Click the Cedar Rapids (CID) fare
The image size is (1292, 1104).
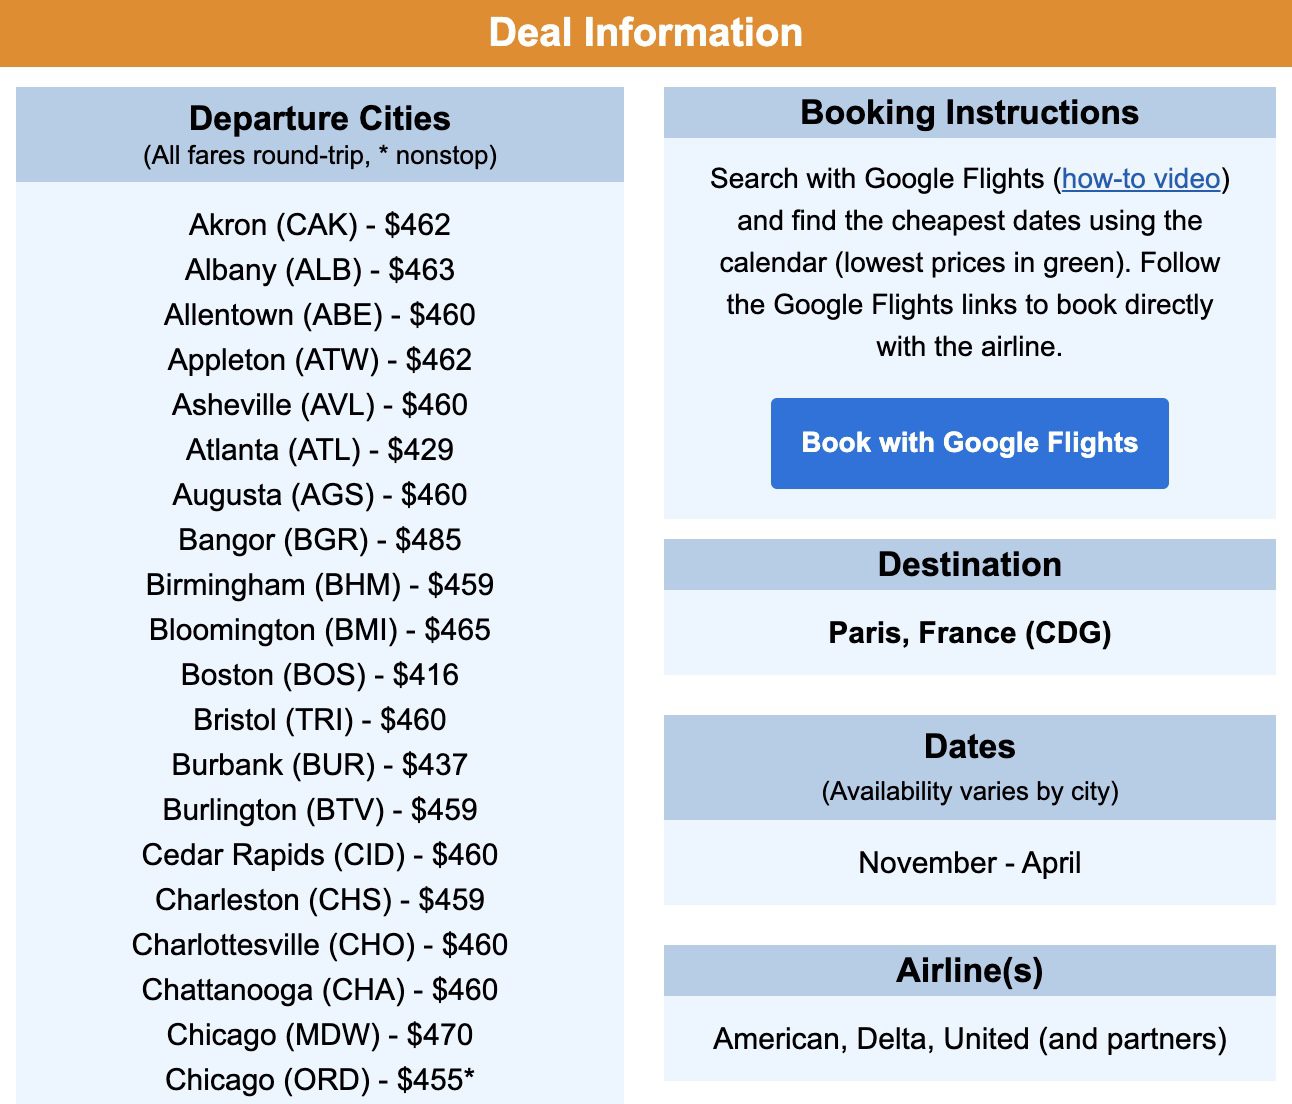click(x=320, y=855)
